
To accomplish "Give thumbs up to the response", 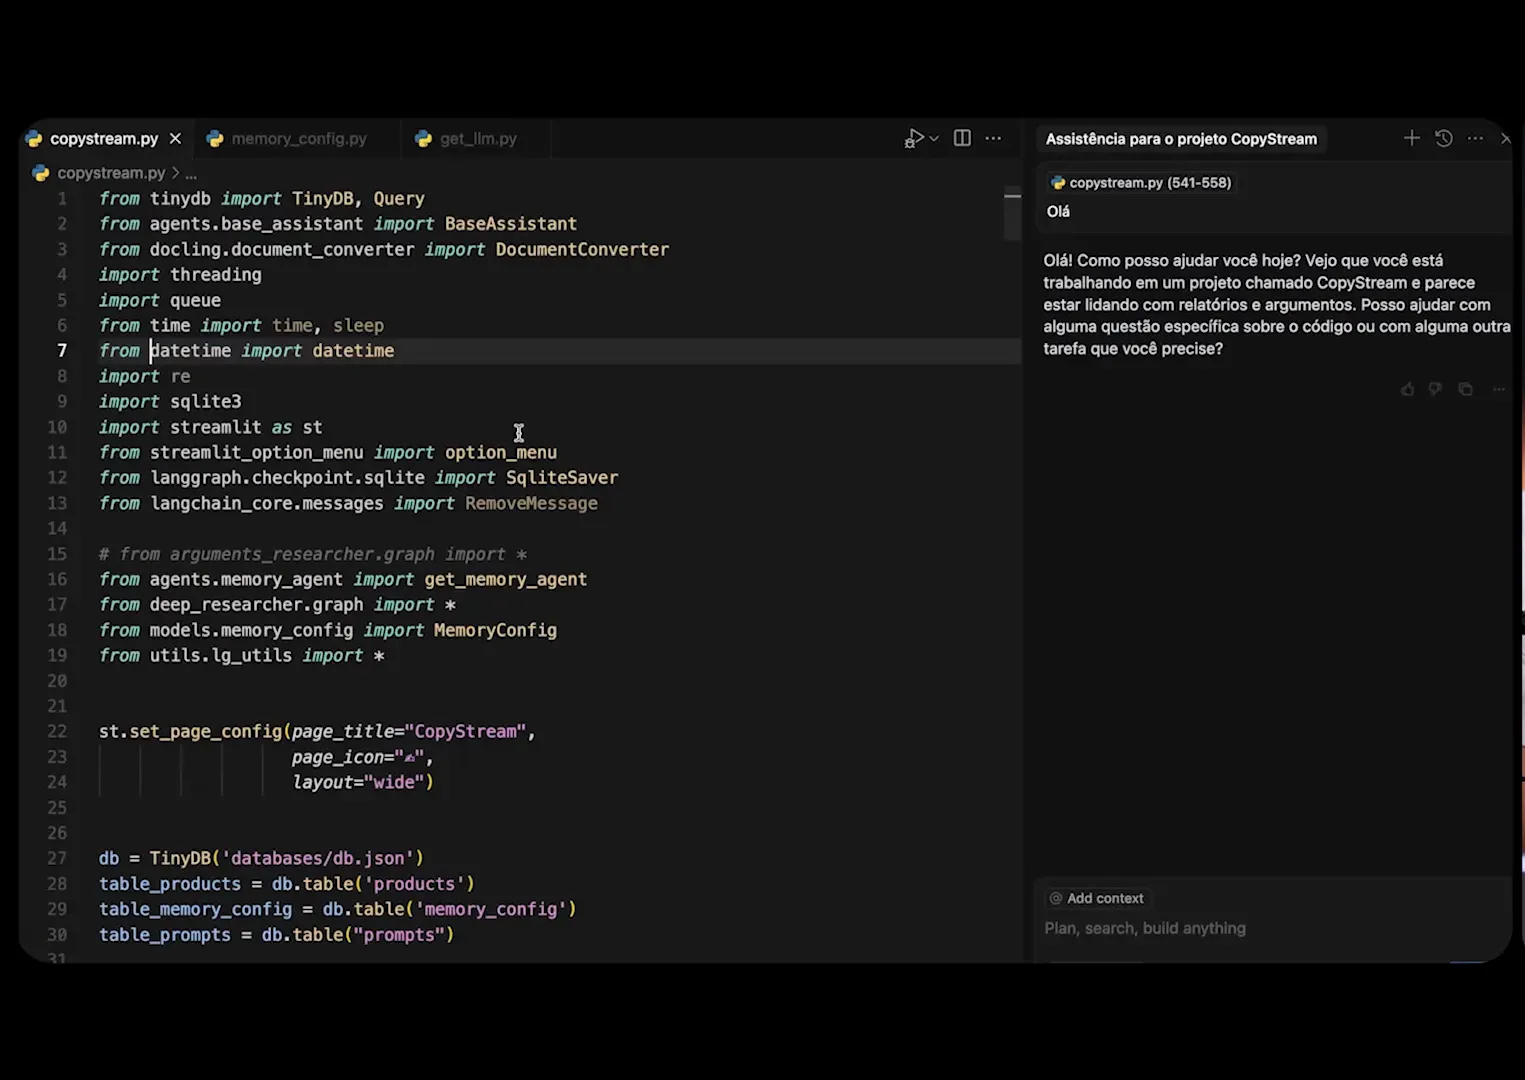I will pyautogui.click(x=1407, y=389).
